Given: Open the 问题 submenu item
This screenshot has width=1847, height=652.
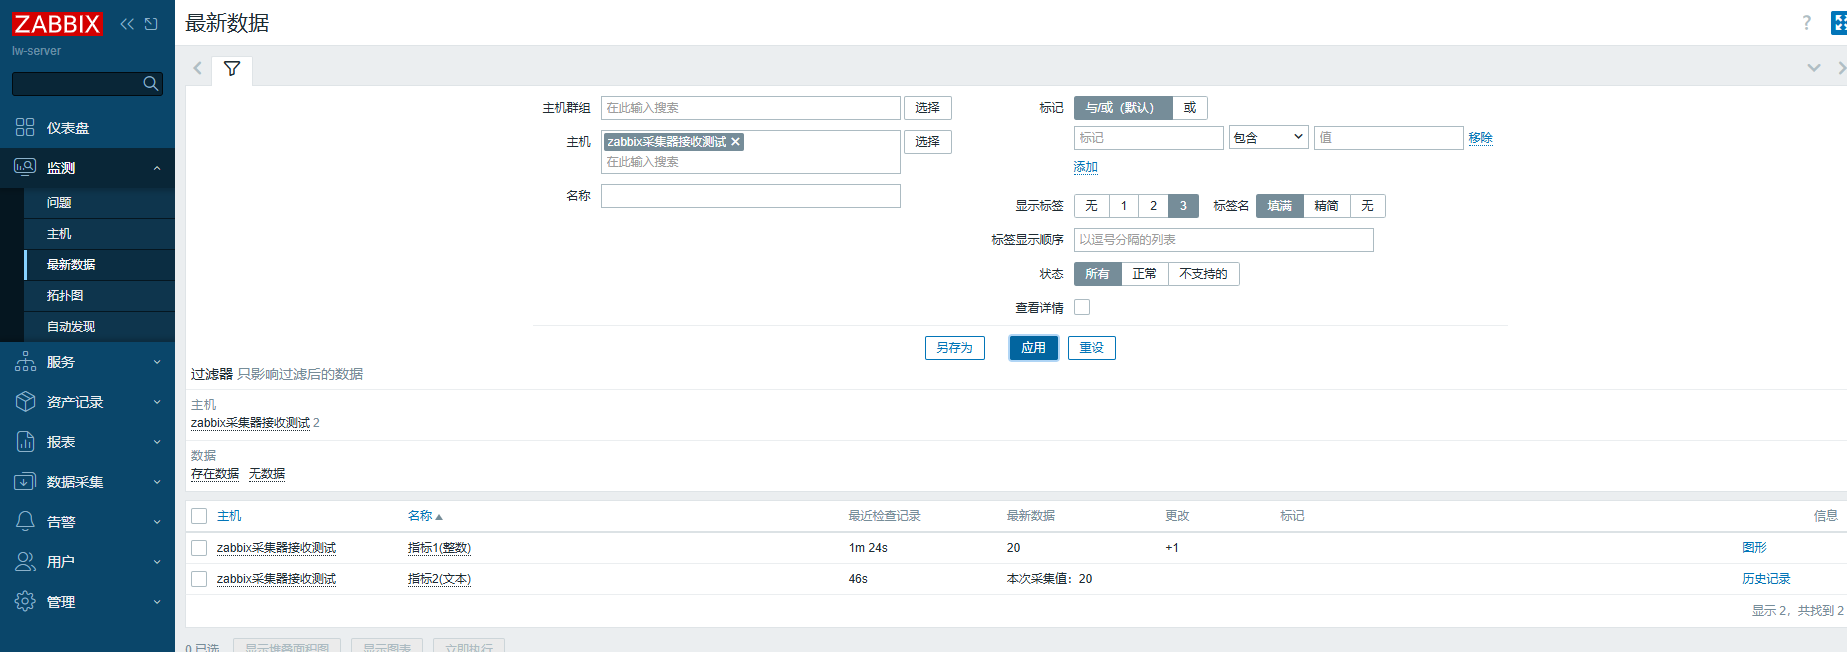Looking at the screenshot, I should click(x=99, y=203).
